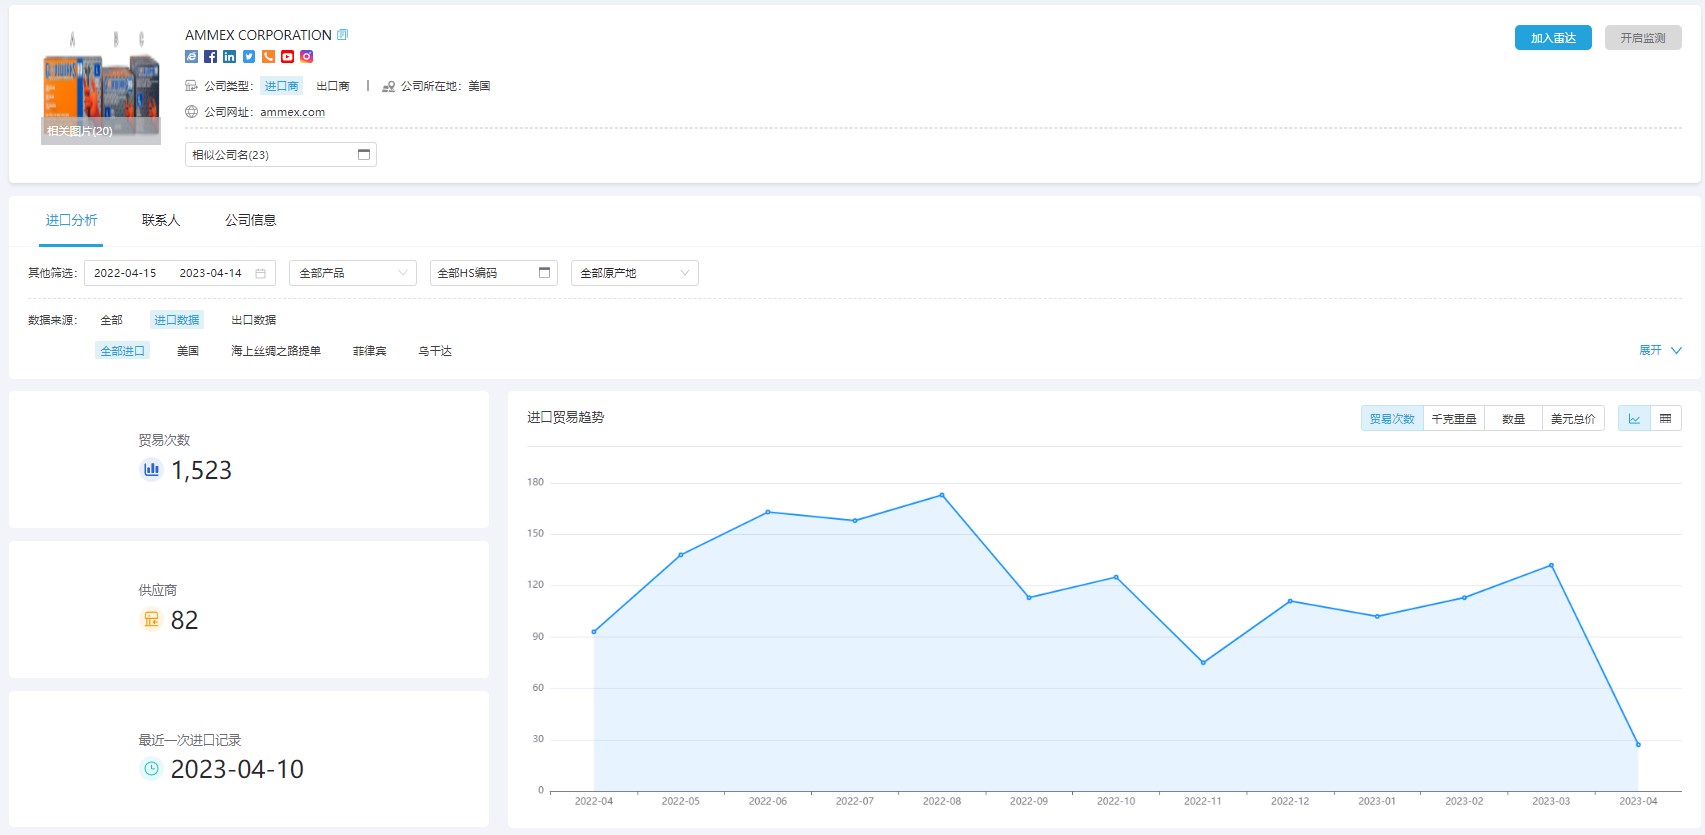Click the clock icon beside 2023-04-10
The image size is (1705, 835).
151,769
